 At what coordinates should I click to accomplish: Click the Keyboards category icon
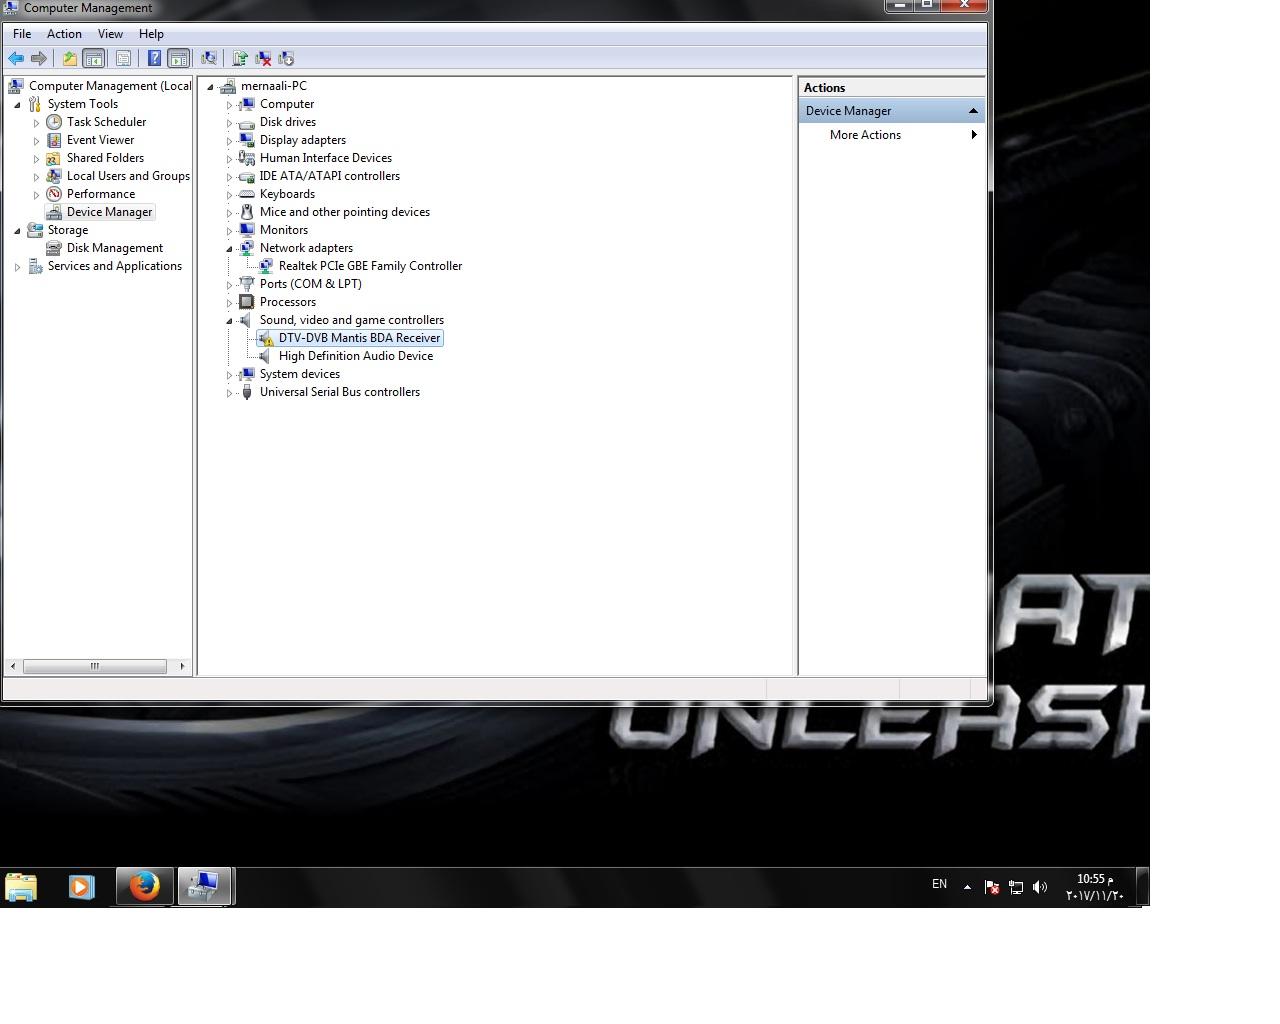tap(247, 194)
